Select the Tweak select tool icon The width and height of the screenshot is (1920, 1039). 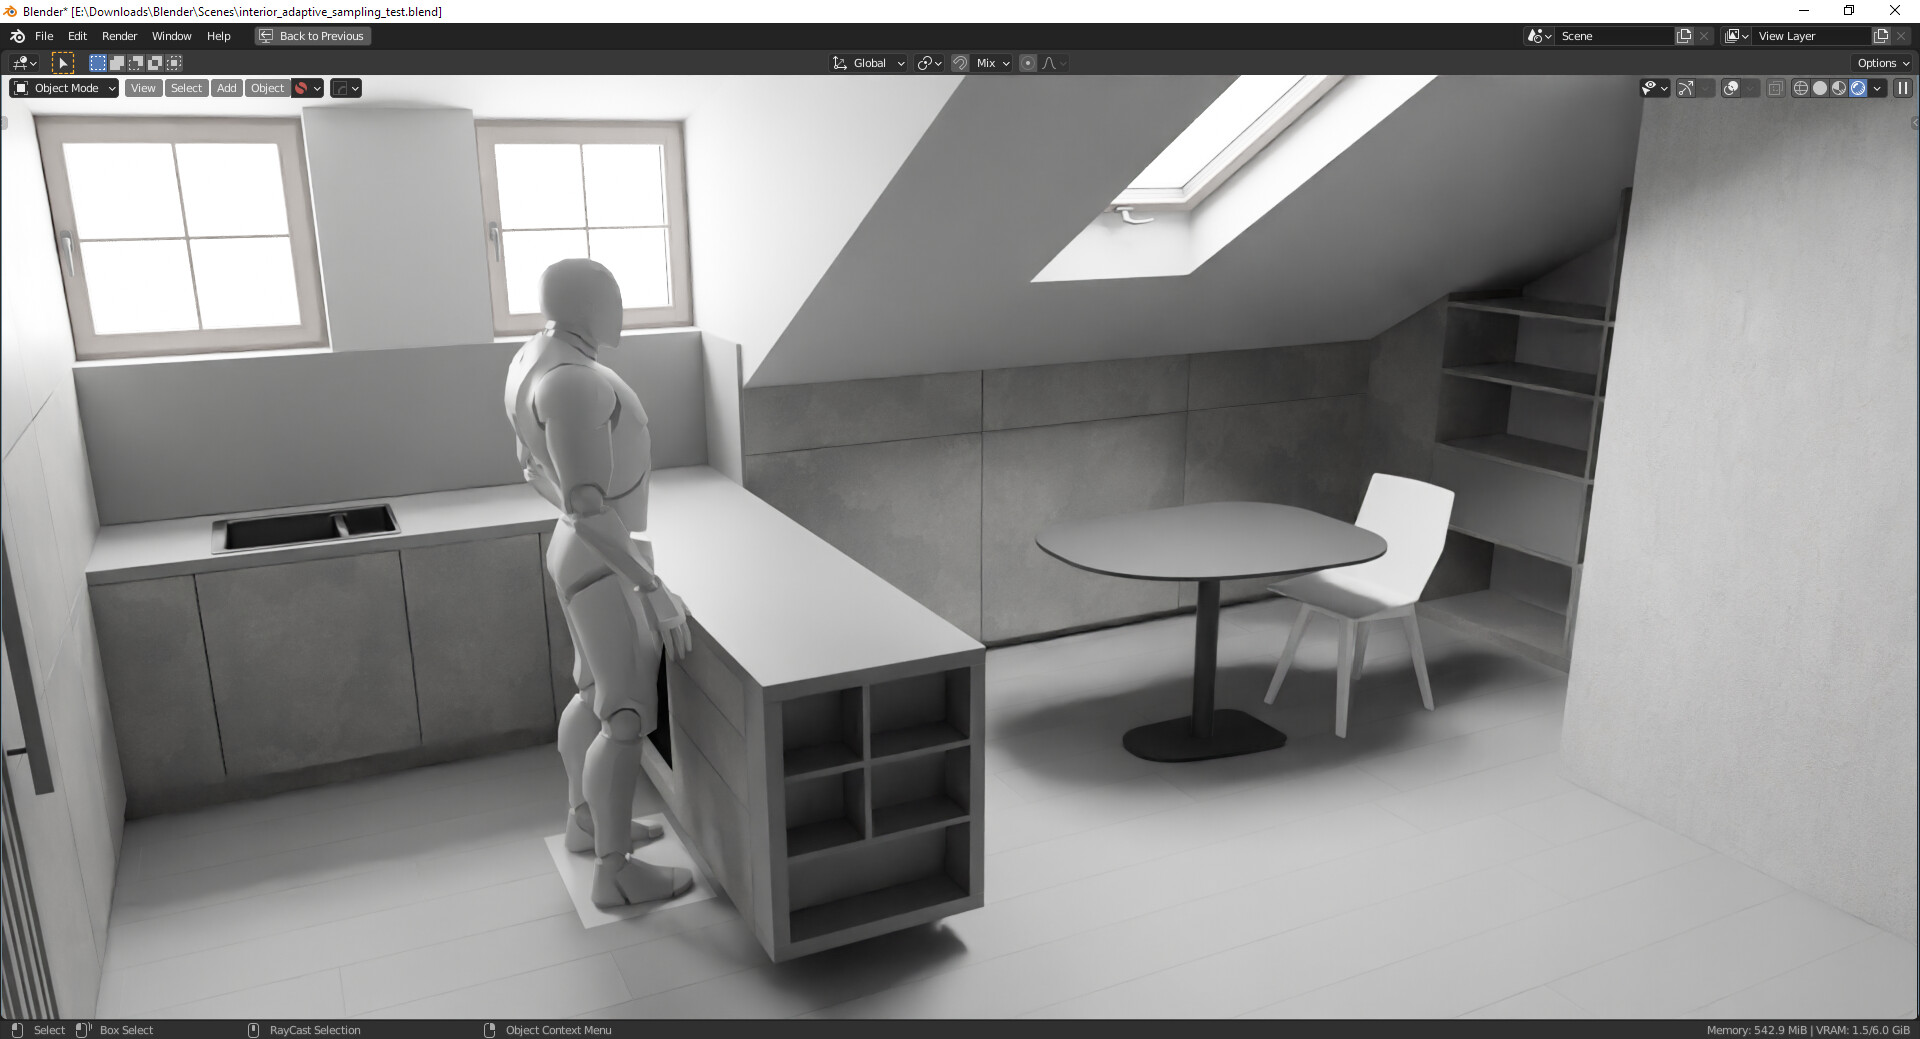(x=62, y=63)
